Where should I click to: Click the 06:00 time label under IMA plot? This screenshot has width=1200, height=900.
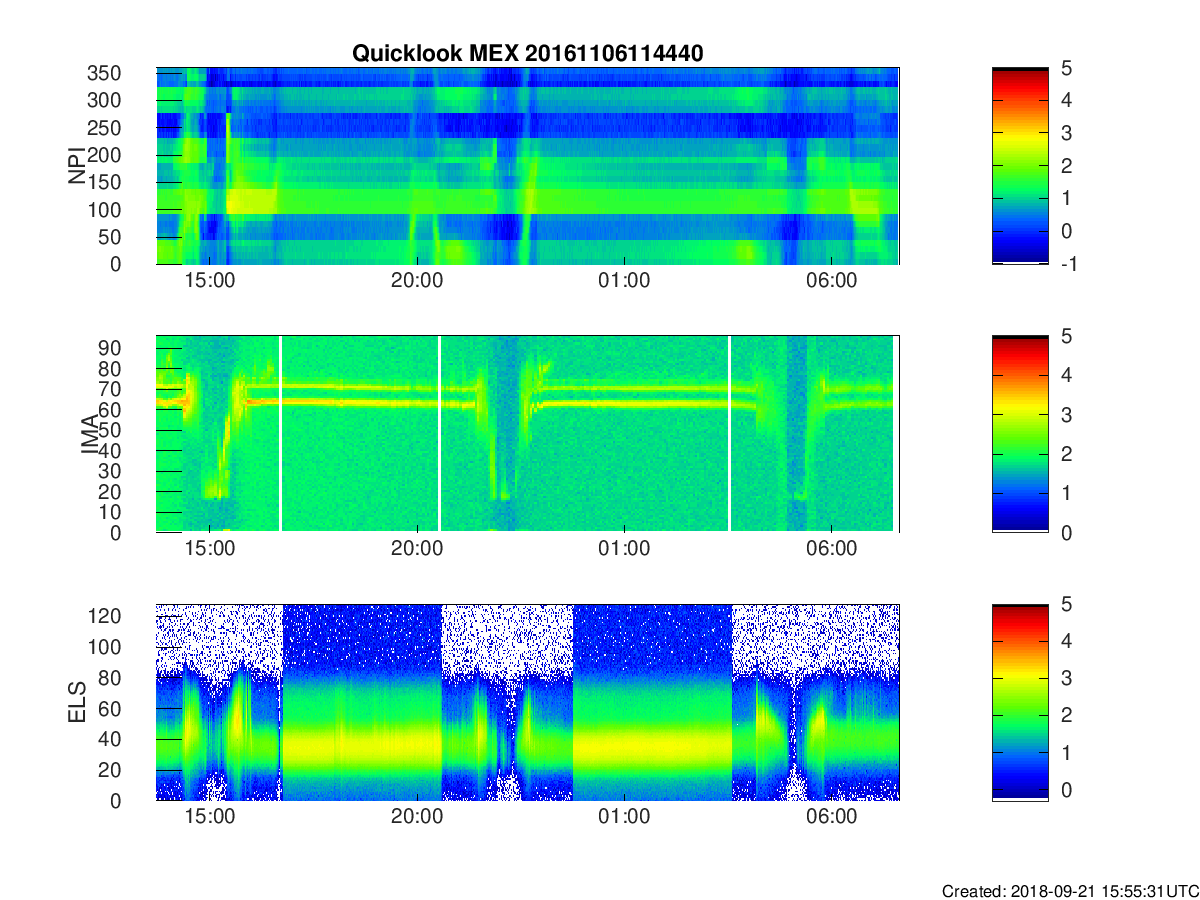[832, 548]
